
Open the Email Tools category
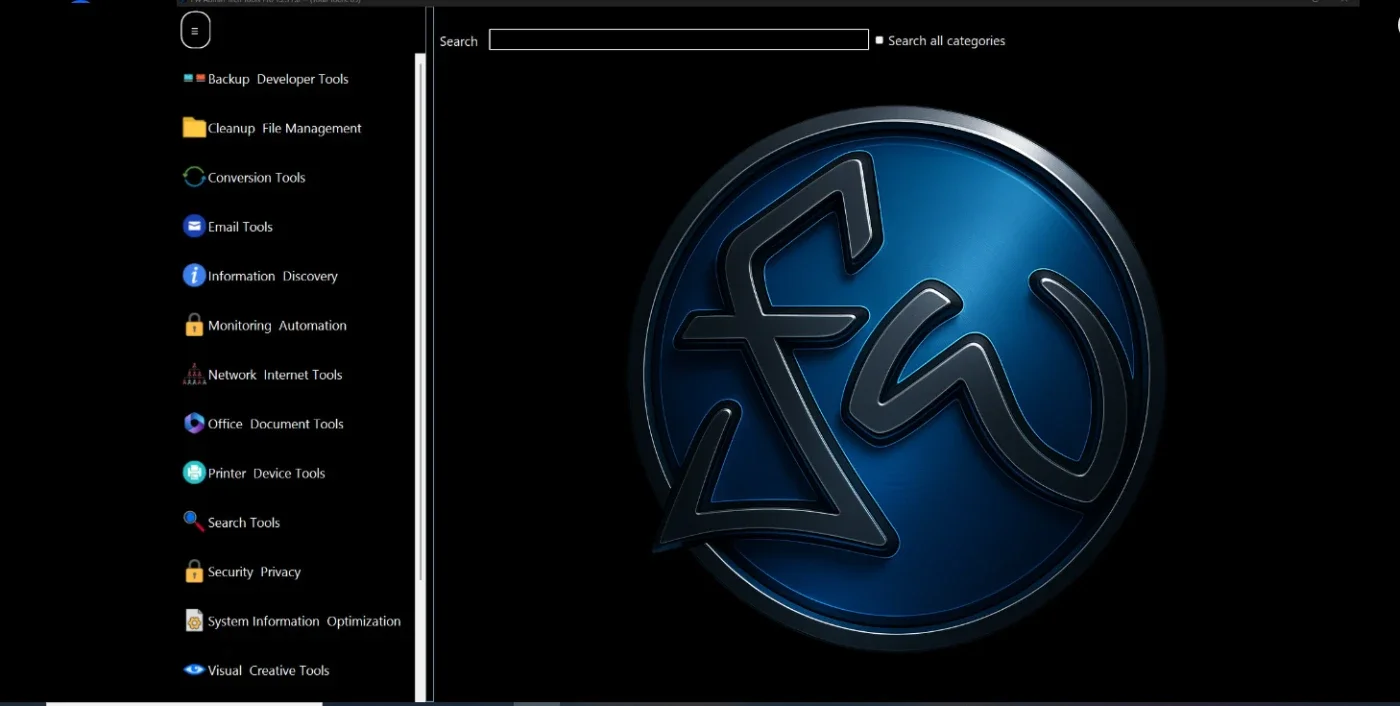[240, 227]
